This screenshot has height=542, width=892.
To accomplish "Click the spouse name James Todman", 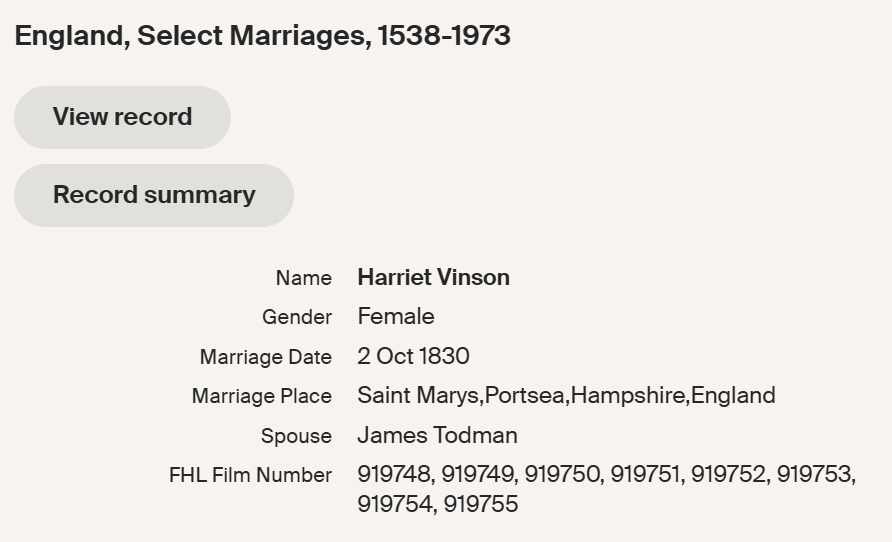I will point(437,435).
